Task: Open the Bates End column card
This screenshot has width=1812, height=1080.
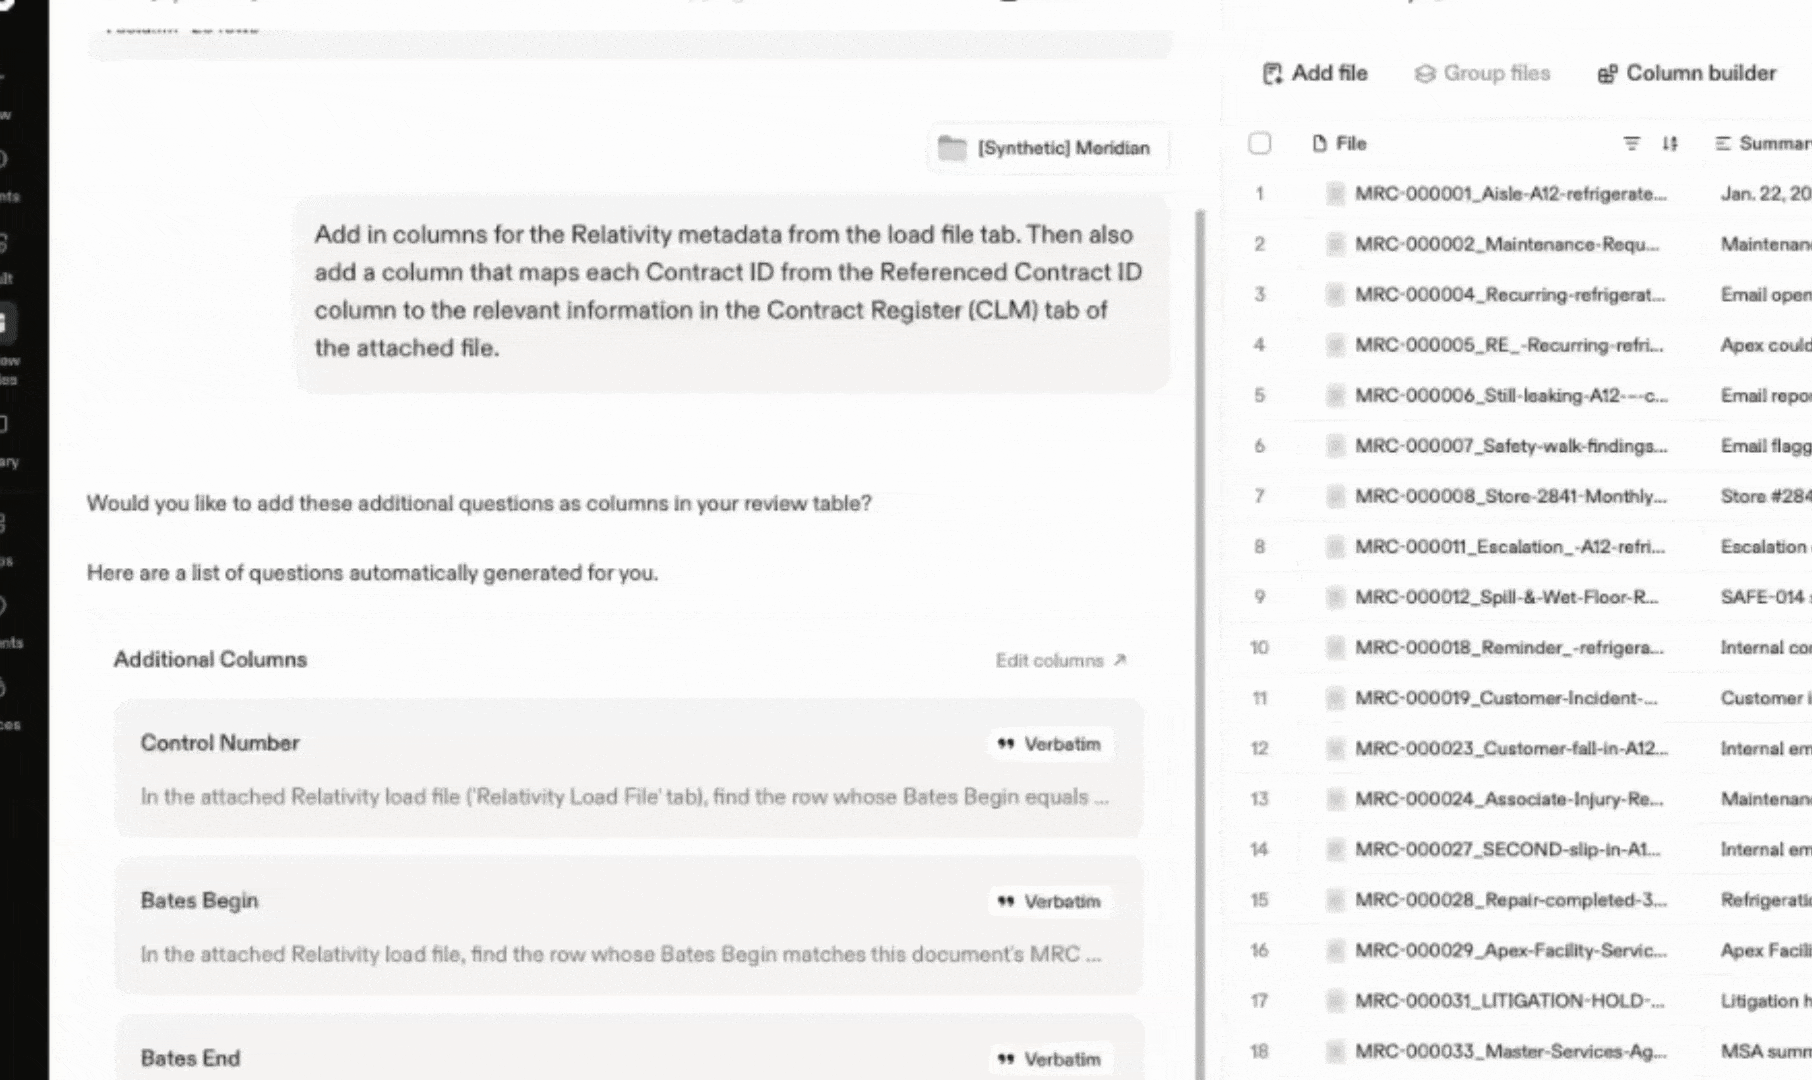Action: click(x=628, y=1047)
